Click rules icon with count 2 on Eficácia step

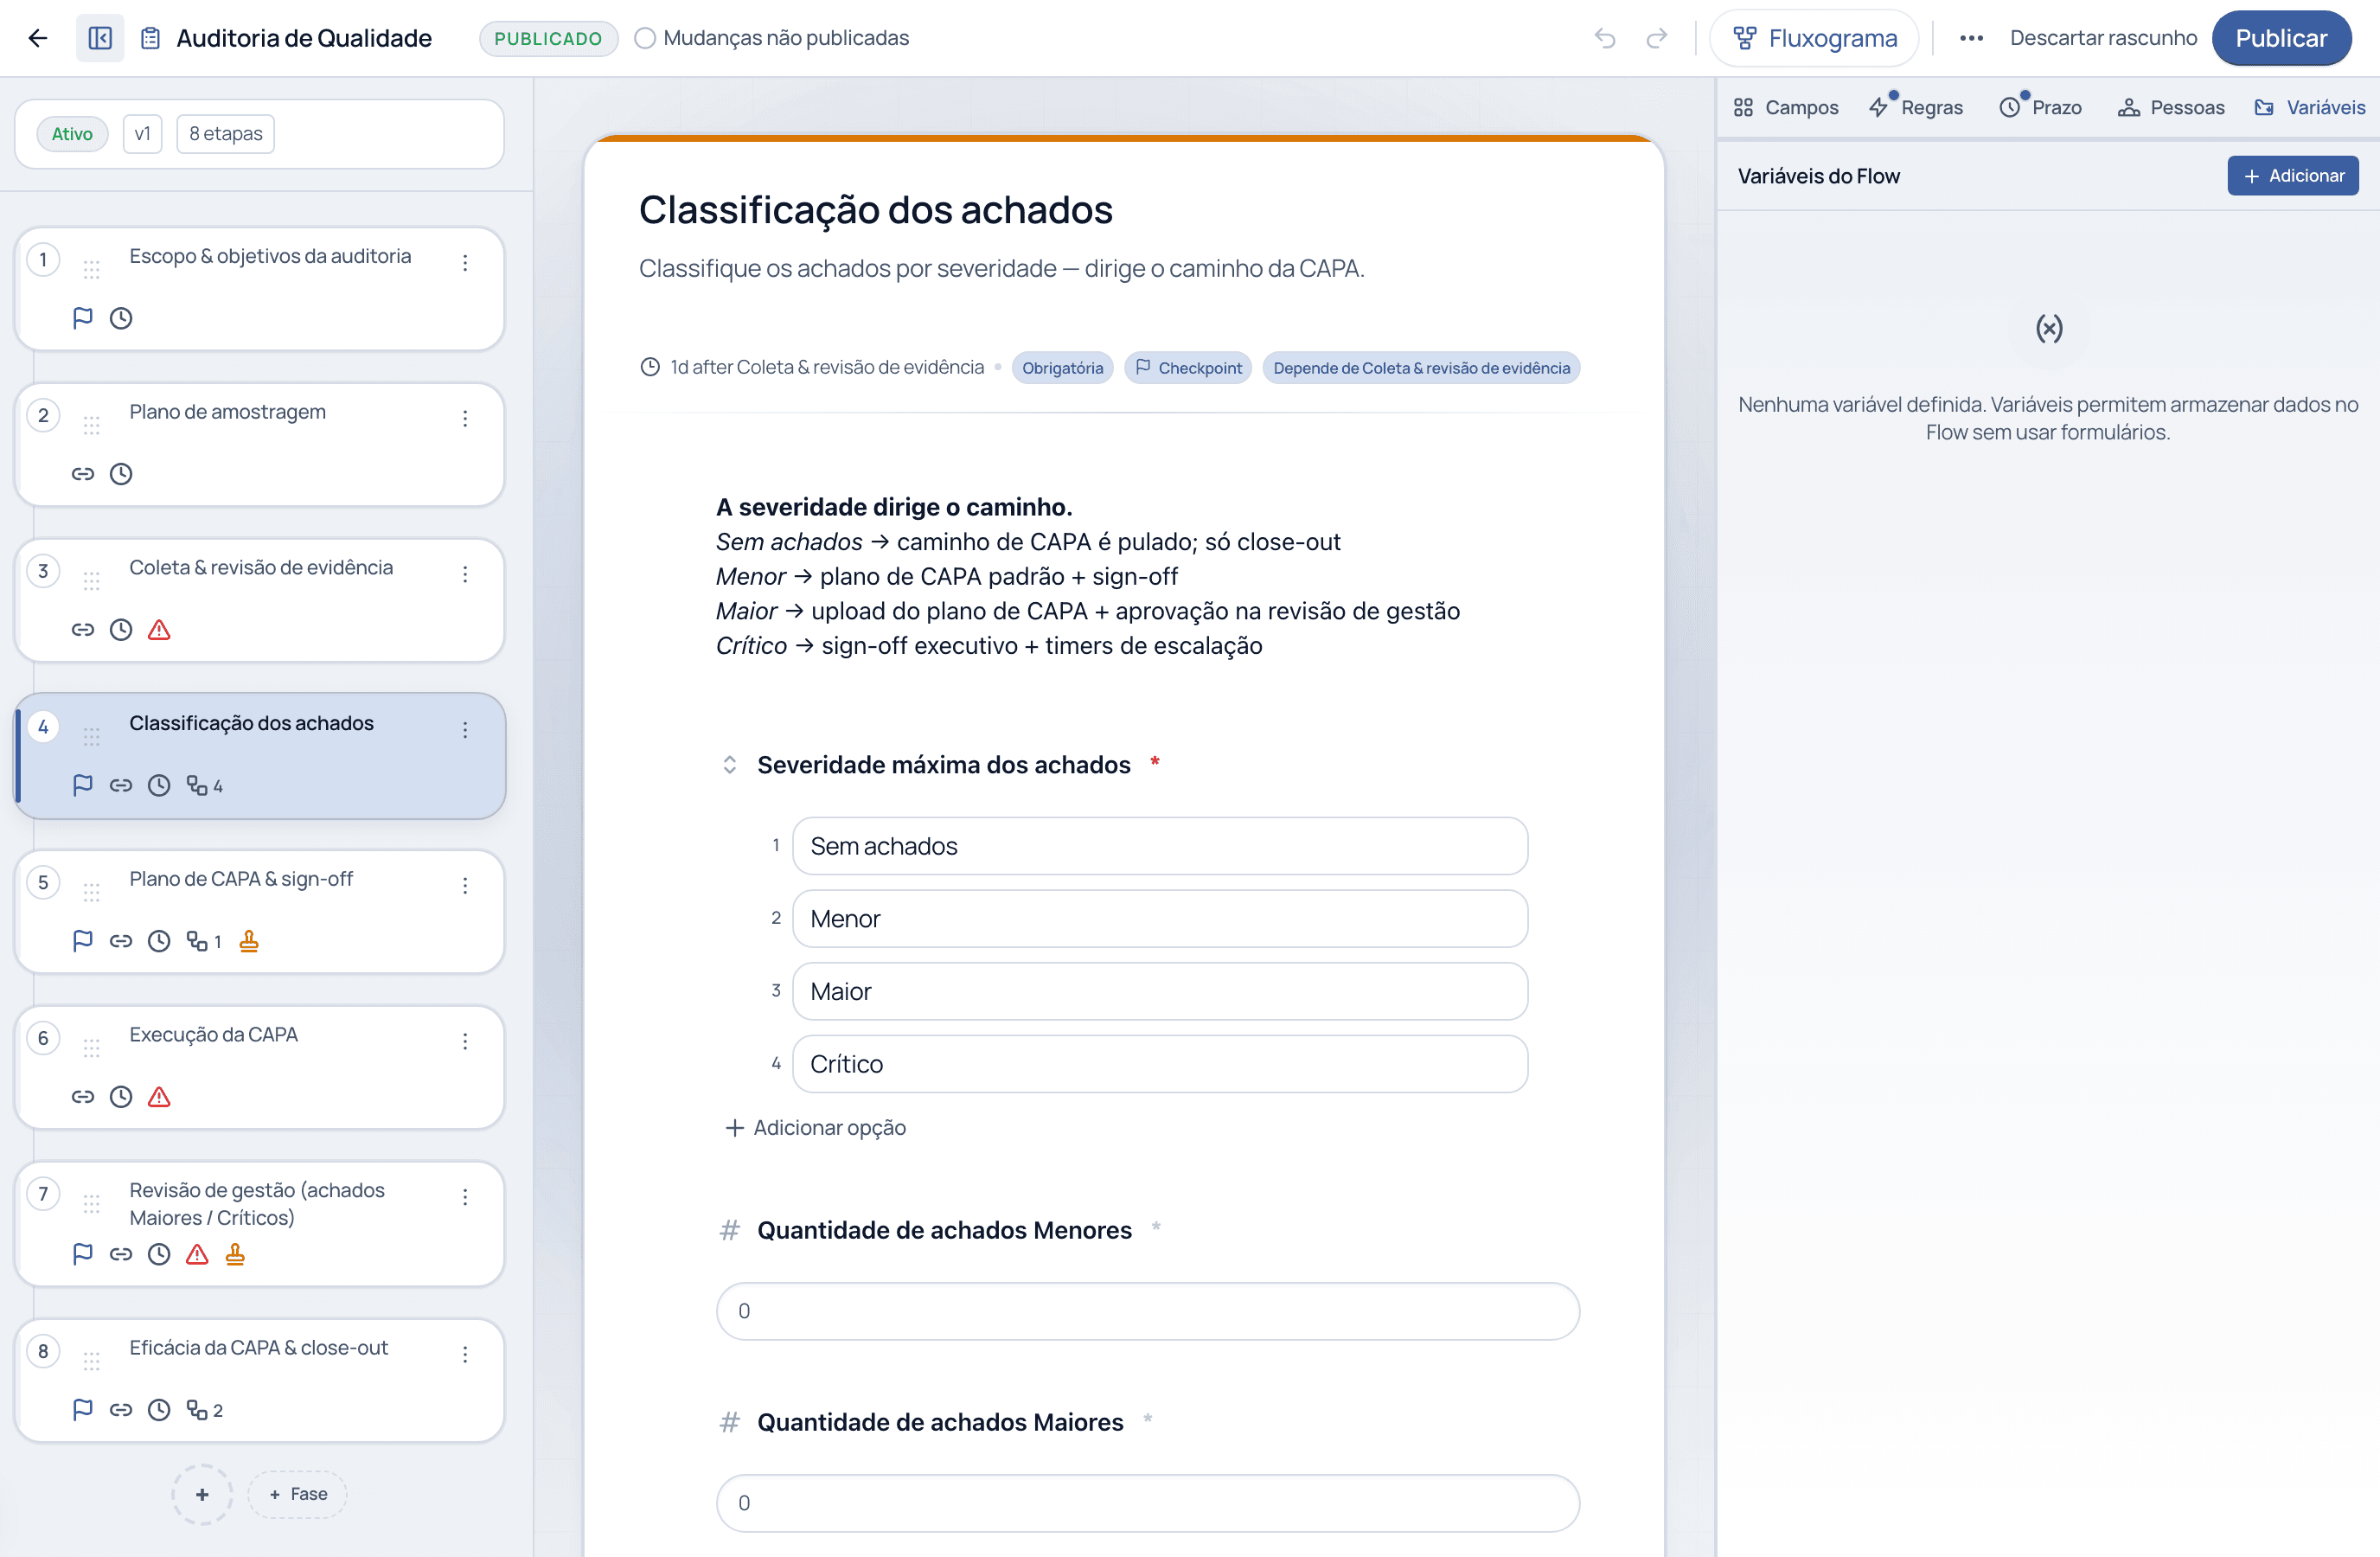click(205, 1410)
